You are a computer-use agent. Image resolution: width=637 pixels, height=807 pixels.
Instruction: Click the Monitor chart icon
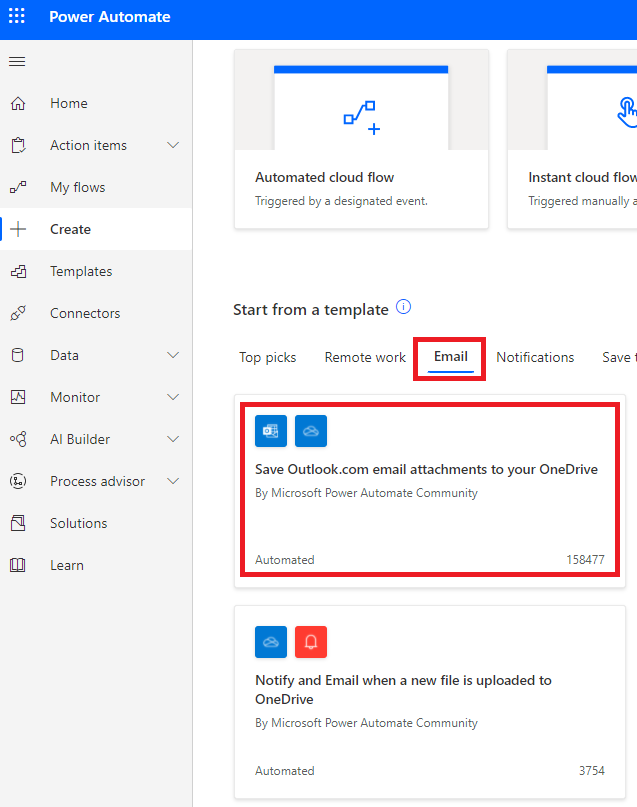coord(18,397)
